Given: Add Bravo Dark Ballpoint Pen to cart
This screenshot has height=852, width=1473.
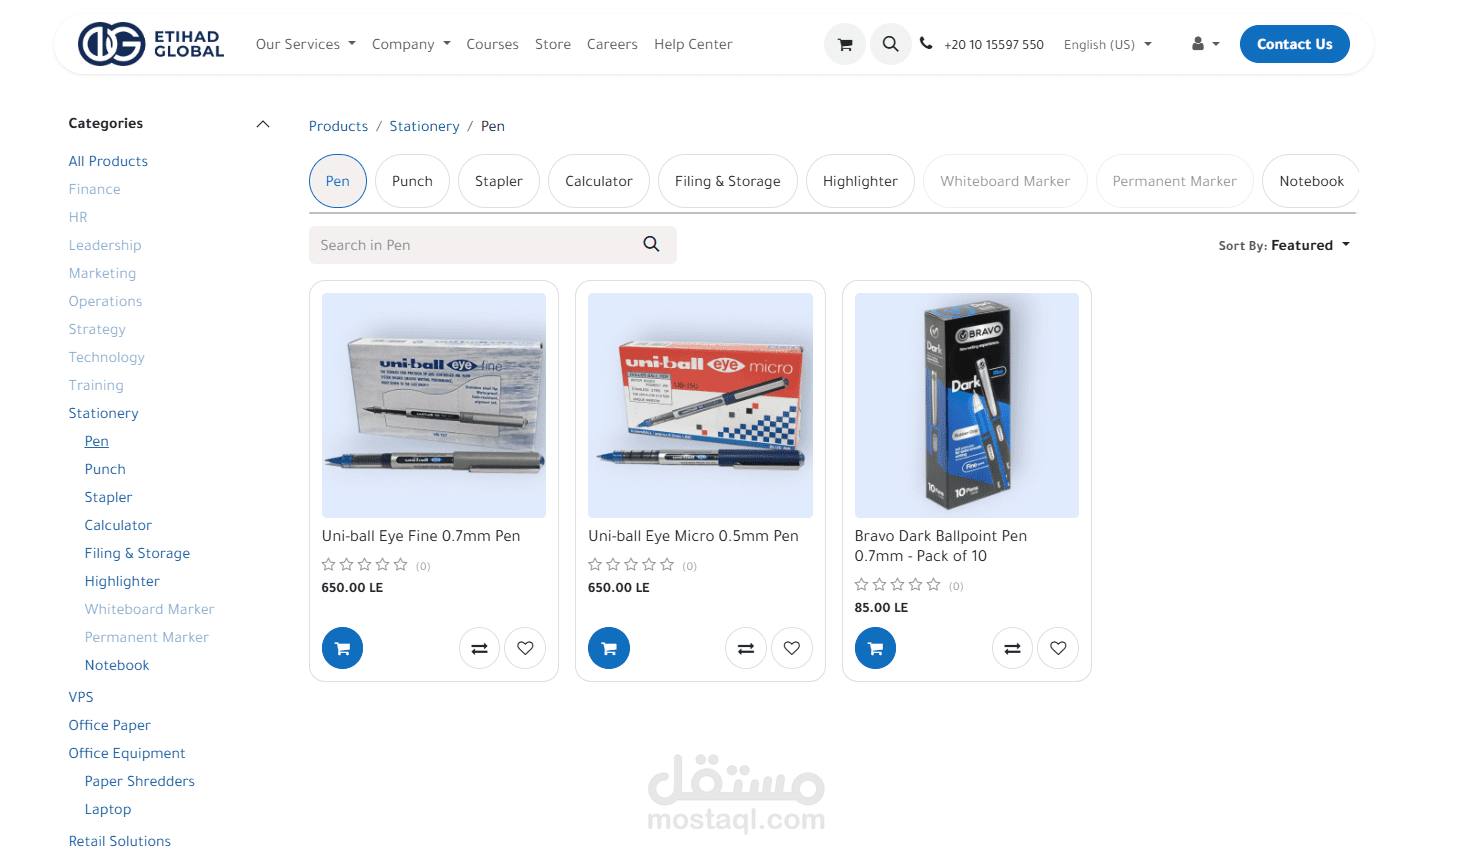Looking at the screenshot, I should (875, 648).
